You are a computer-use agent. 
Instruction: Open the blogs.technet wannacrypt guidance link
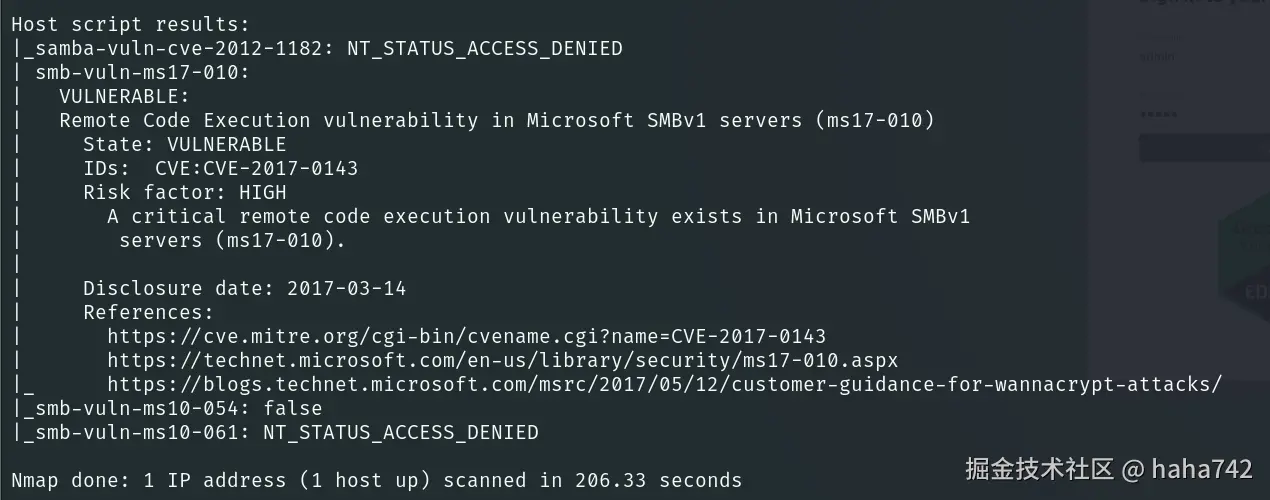point(664,384)
